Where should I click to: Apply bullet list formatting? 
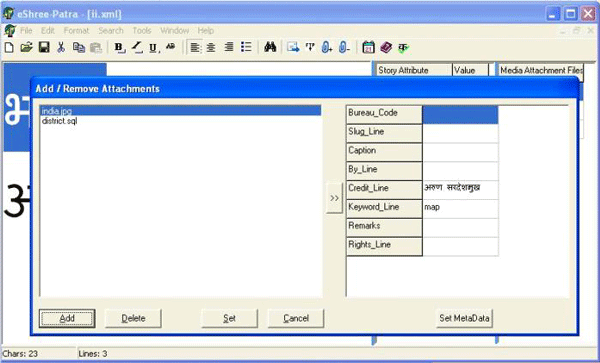pos(246,47)
